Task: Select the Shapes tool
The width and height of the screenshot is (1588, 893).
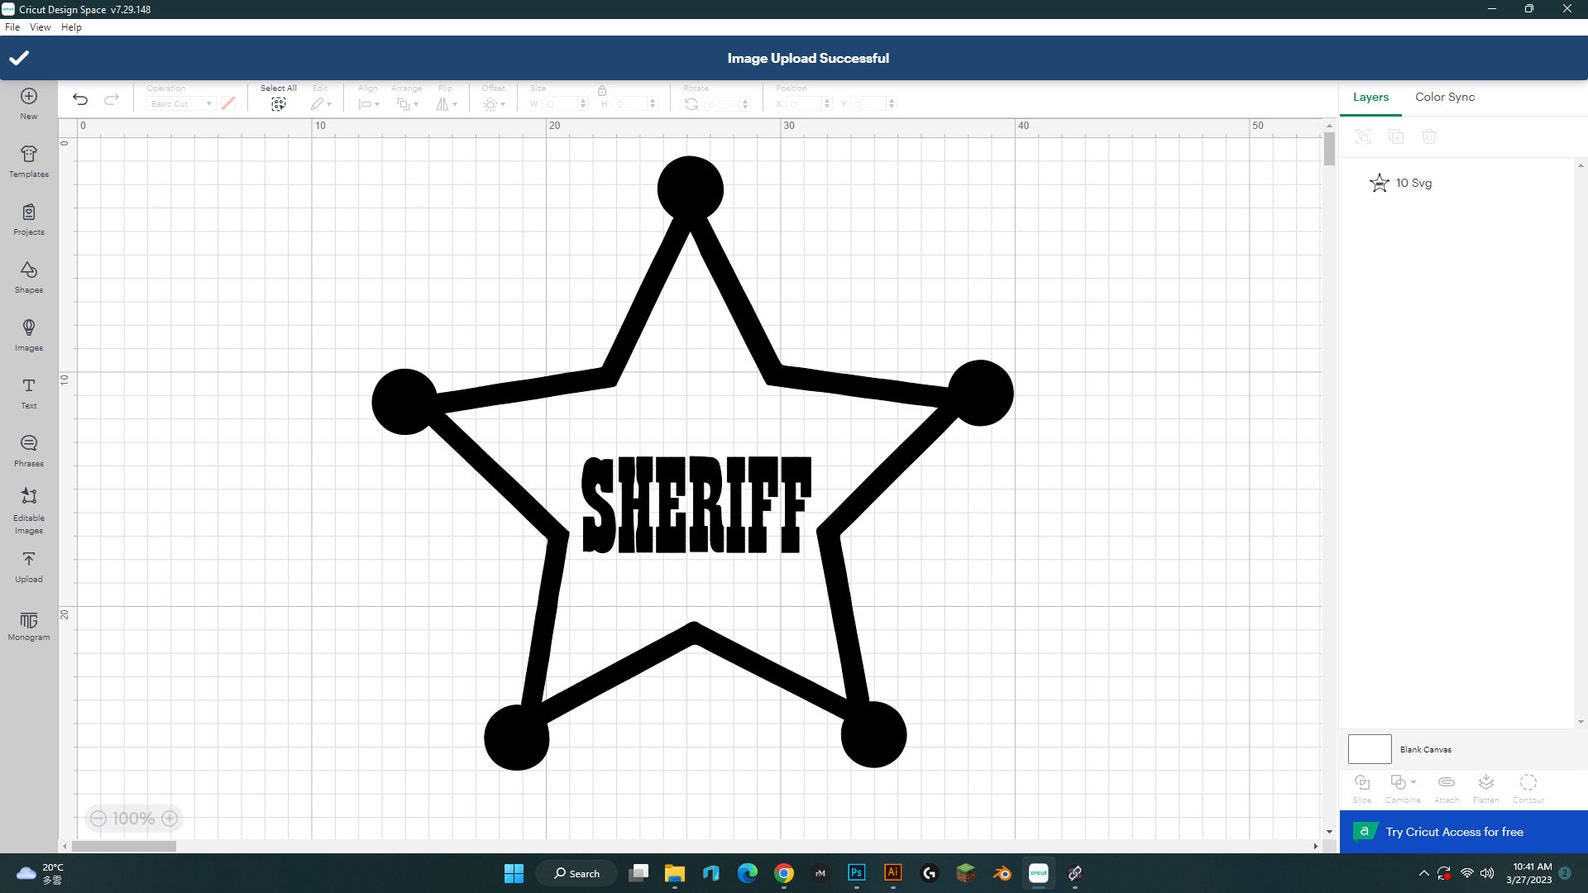Action: coord(29,276)
